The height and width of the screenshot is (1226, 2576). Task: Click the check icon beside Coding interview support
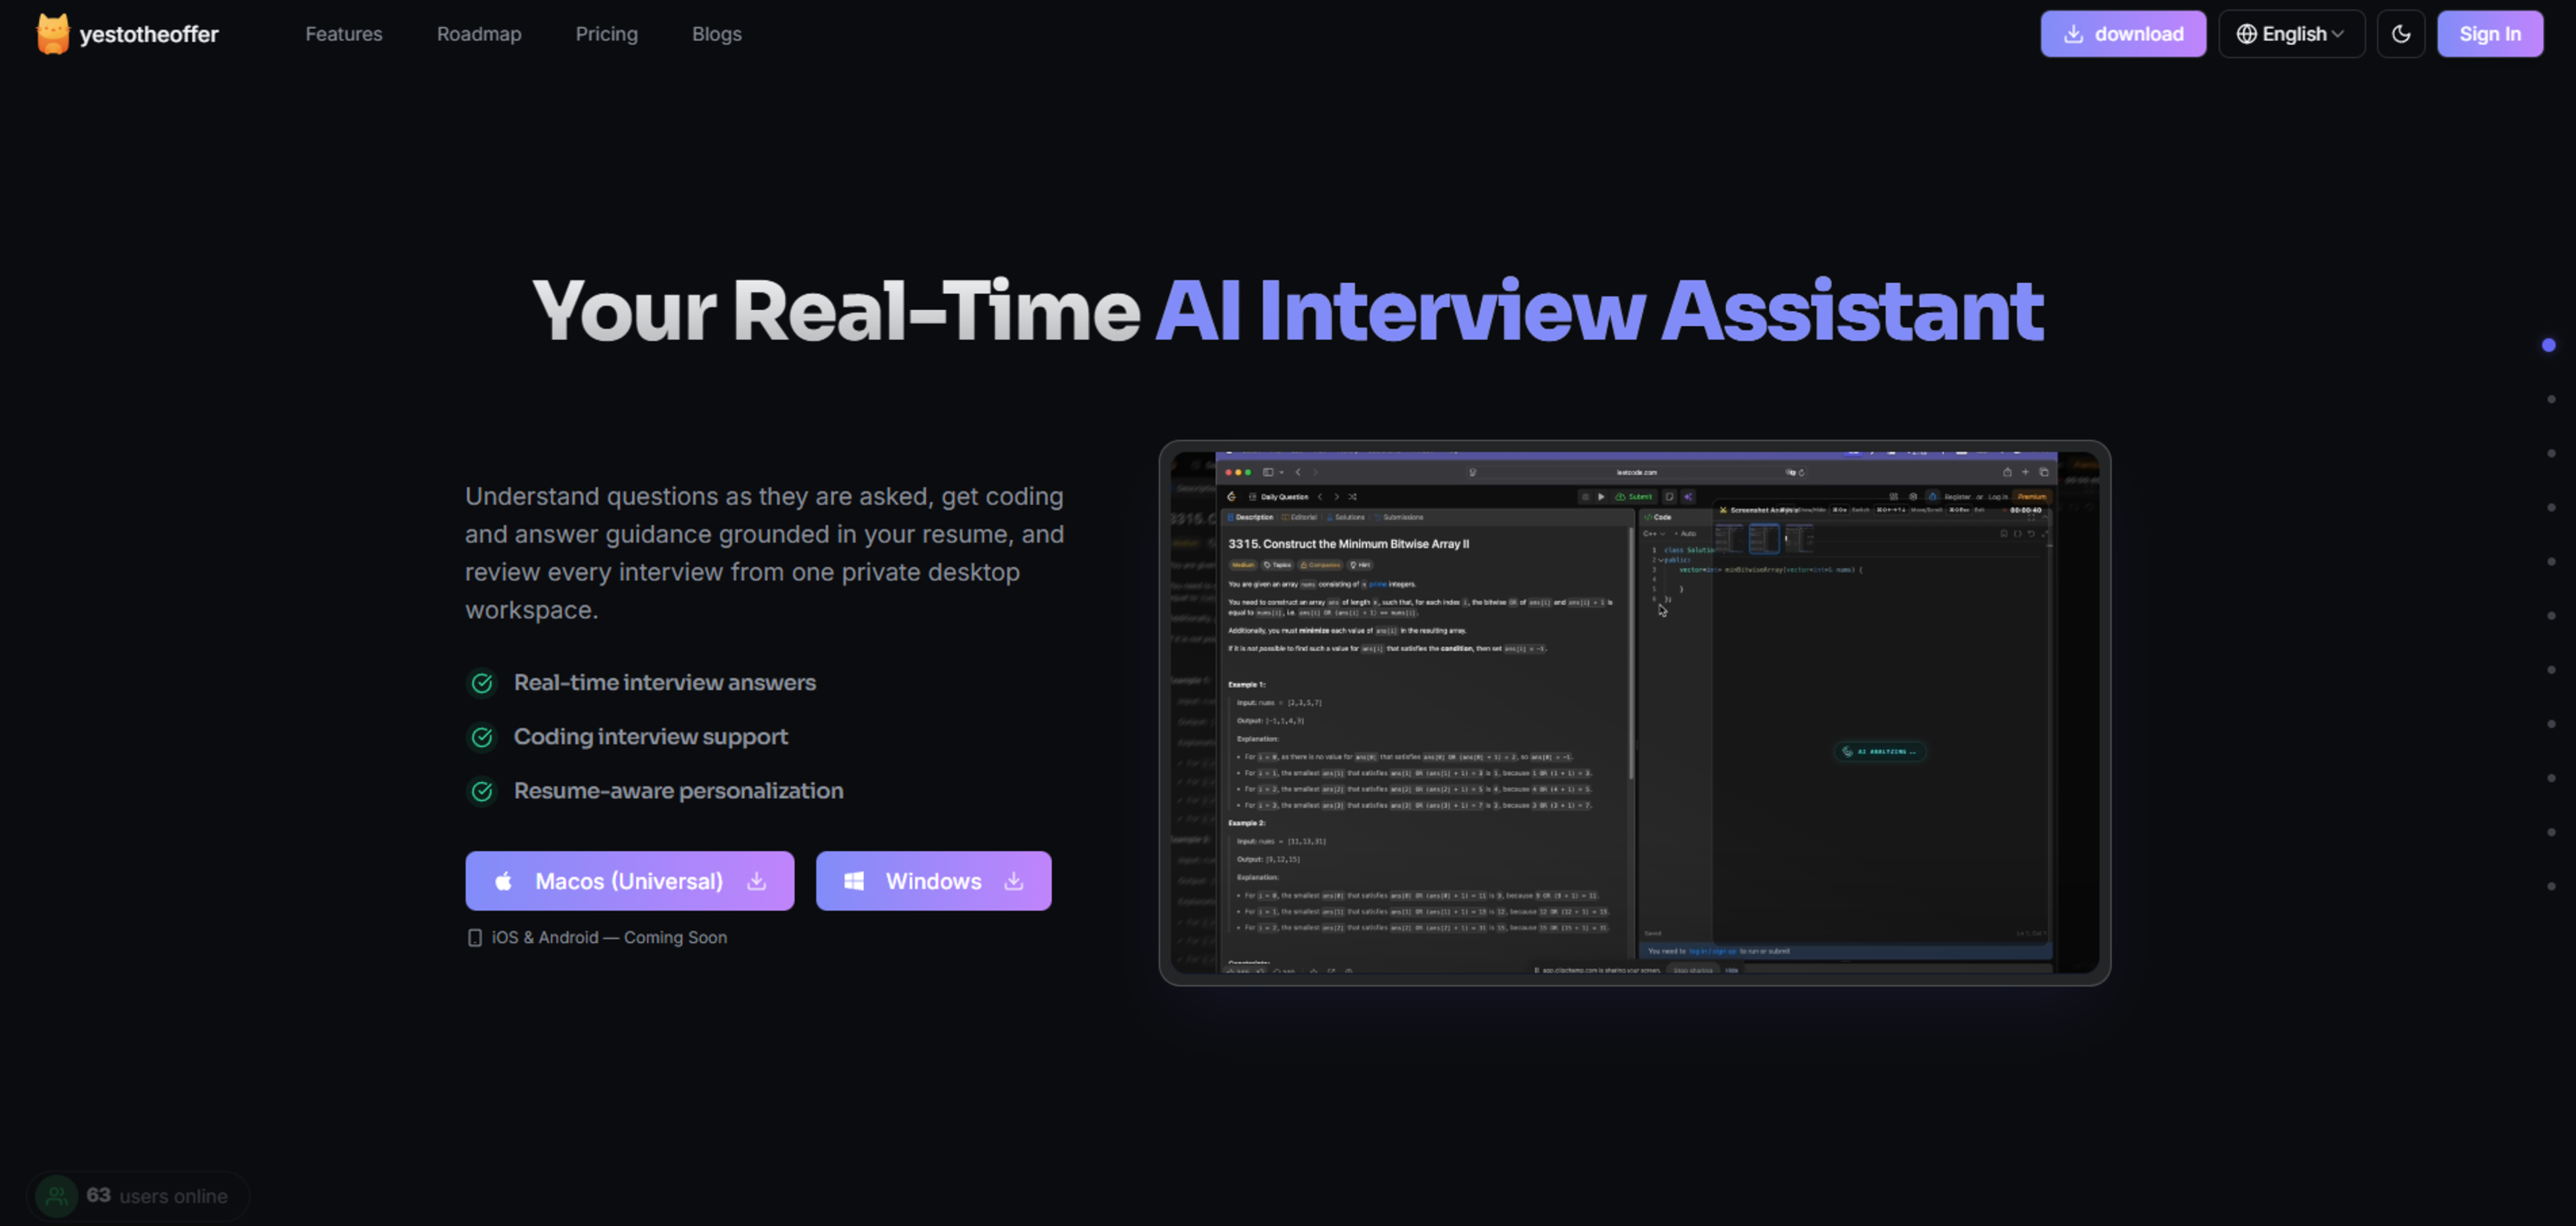click(x=482, y=737)
